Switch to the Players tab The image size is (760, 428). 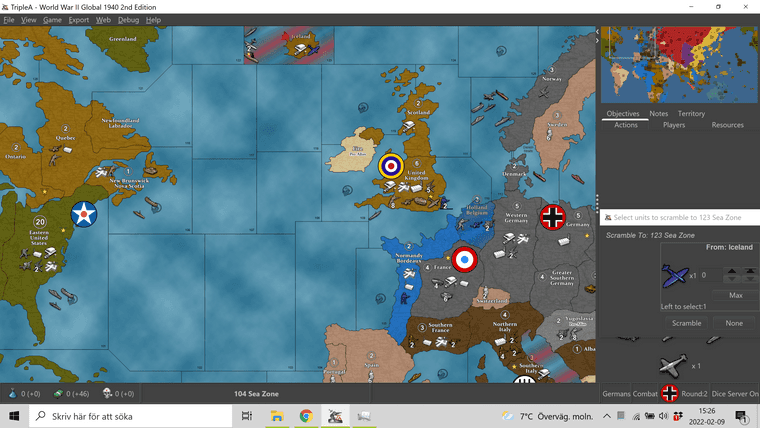pos(674,125)
